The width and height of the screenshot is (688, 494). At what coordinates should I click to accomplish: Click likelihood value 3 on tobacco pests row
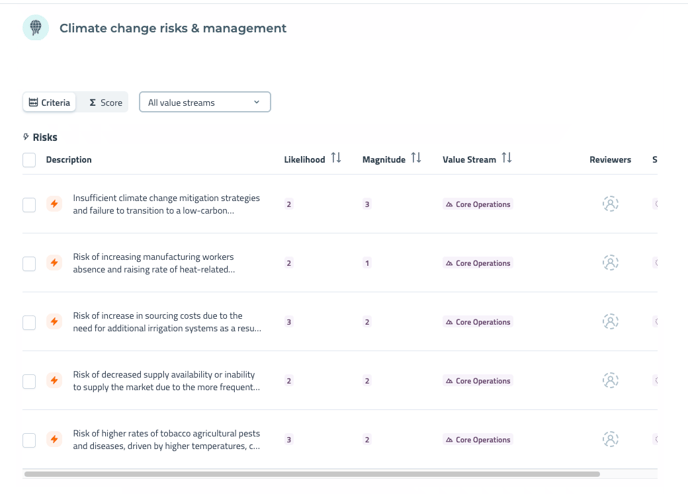[x=289, y=440]
